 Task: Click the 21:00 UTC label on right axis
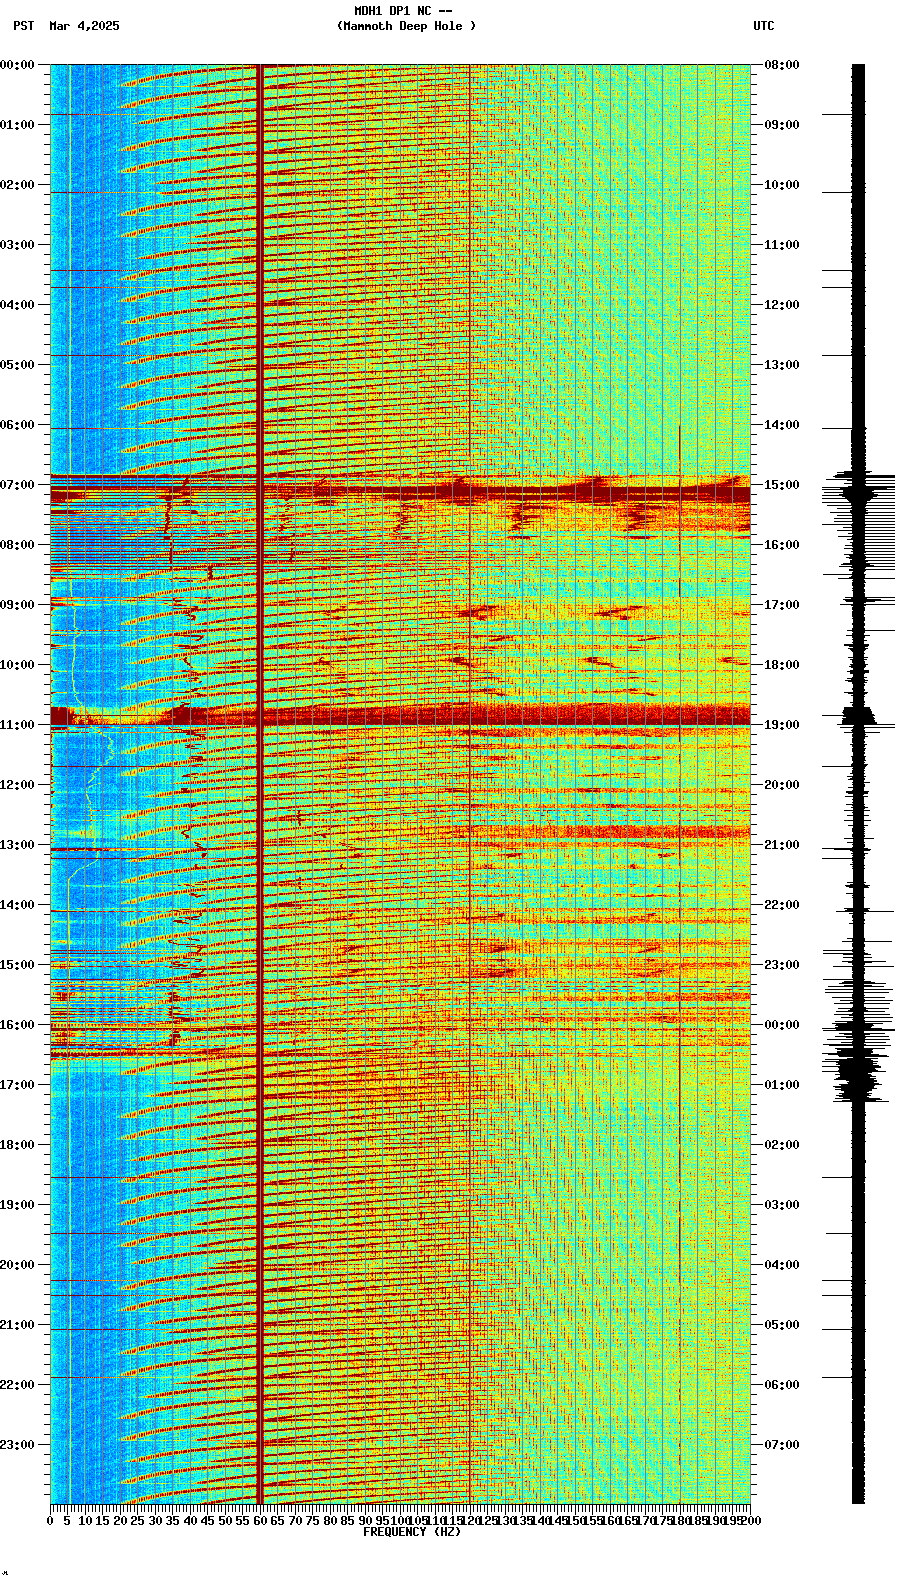[x=782, y=845]
